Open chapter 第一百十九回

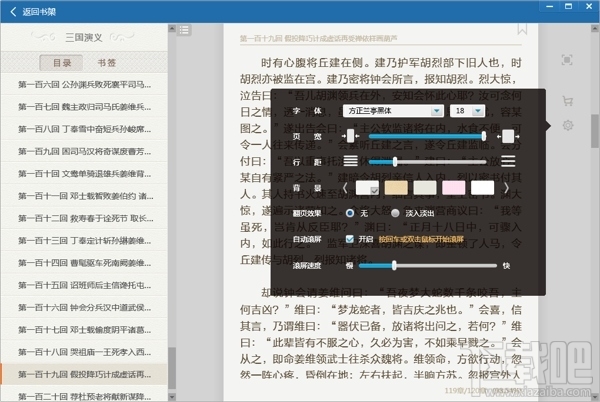[x=84, y=374]
